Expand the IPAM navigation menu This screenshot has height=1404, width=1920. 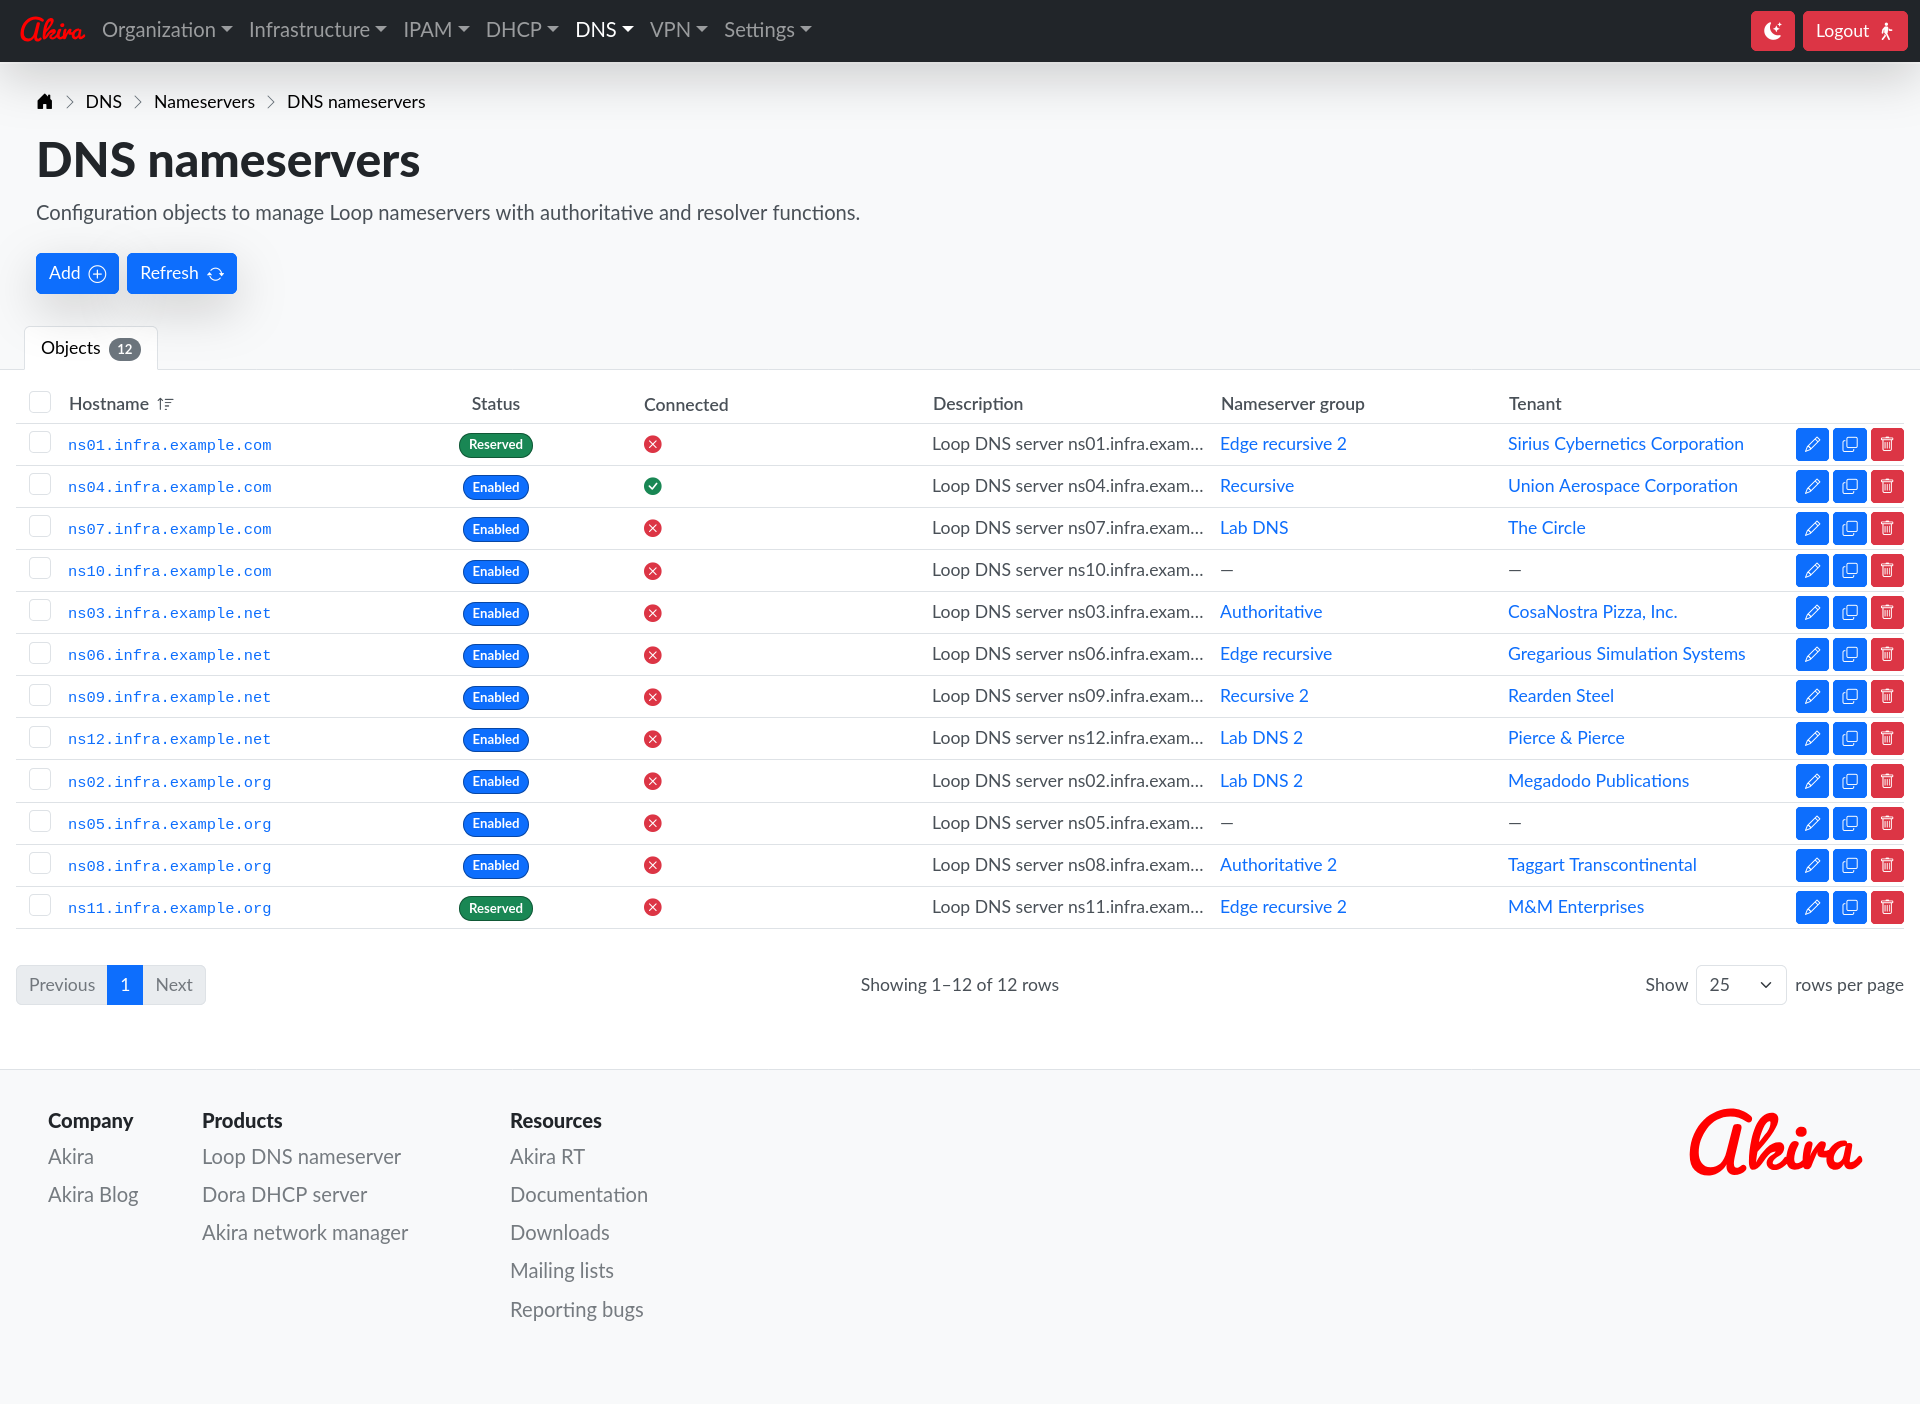click(x=436, y=30)
